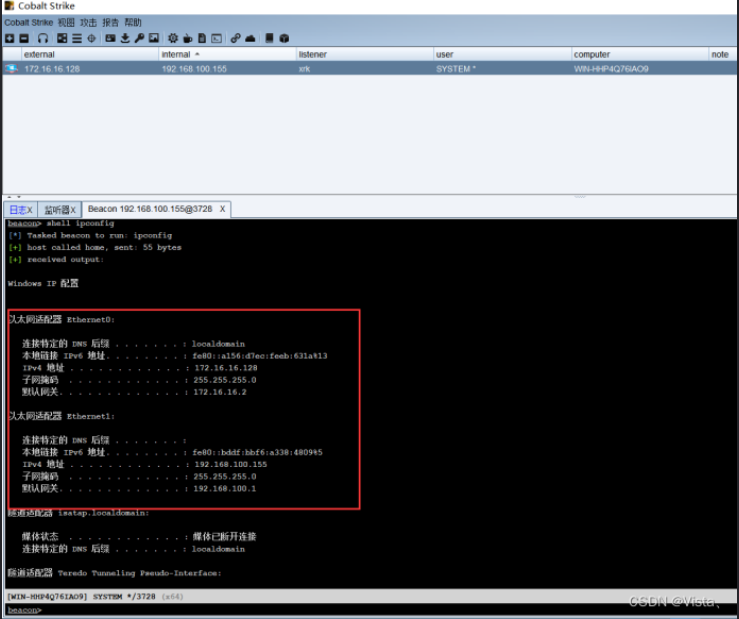Open the Office macro document icon
The height and width of the screenshot is (619, 739).
click(202, 38)
